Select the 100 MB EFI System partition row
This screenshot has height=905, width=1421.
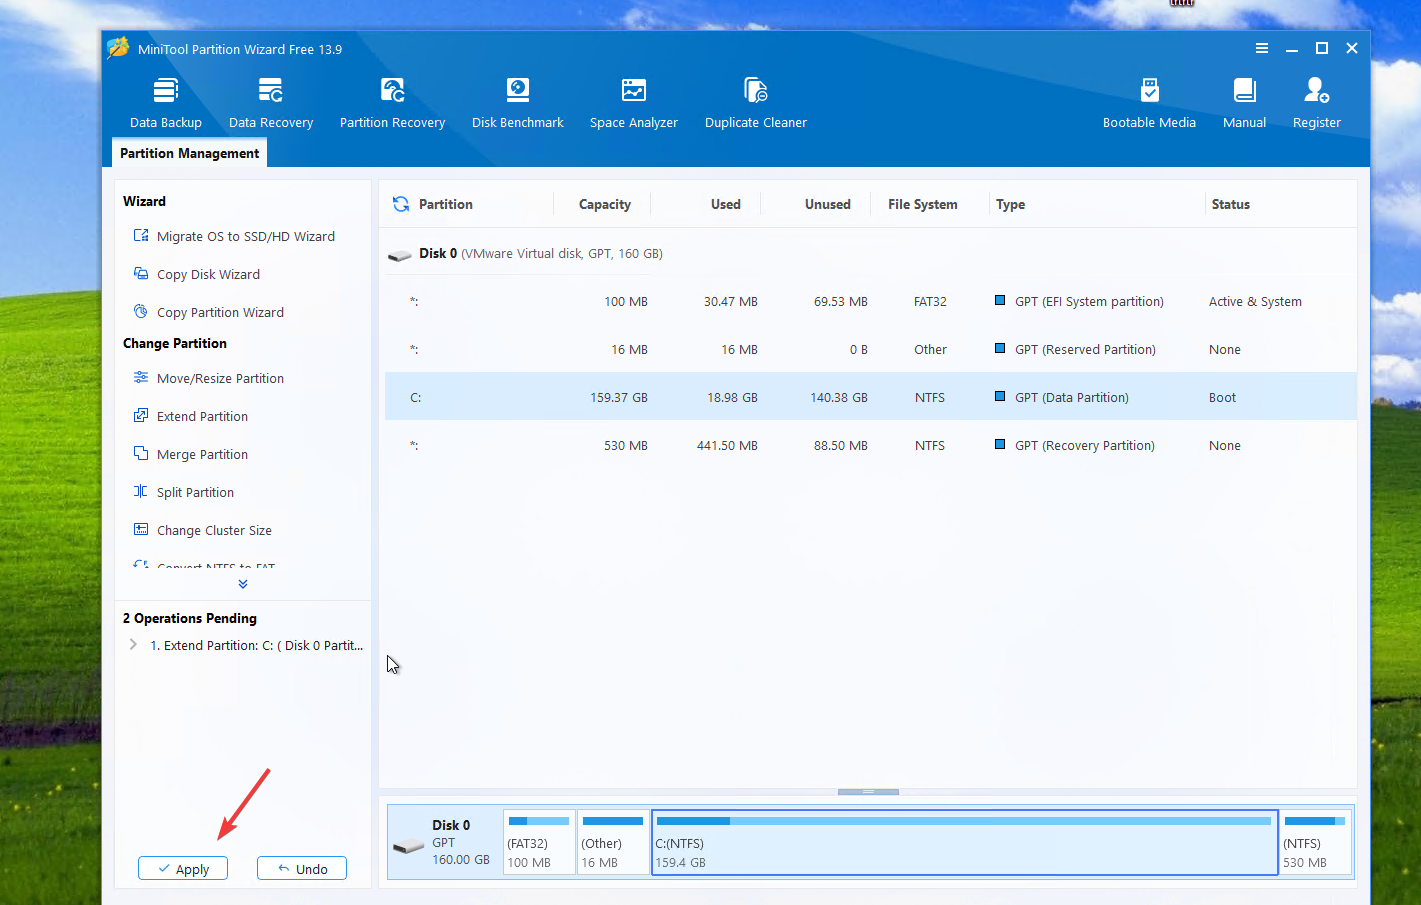tap(870, 301)
